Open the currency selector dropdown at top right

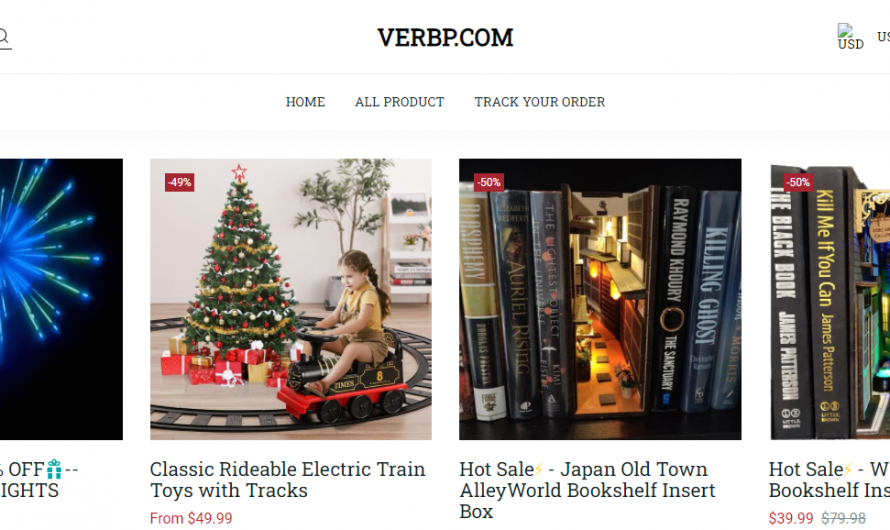pyautogui.click(x=883, y=37)
